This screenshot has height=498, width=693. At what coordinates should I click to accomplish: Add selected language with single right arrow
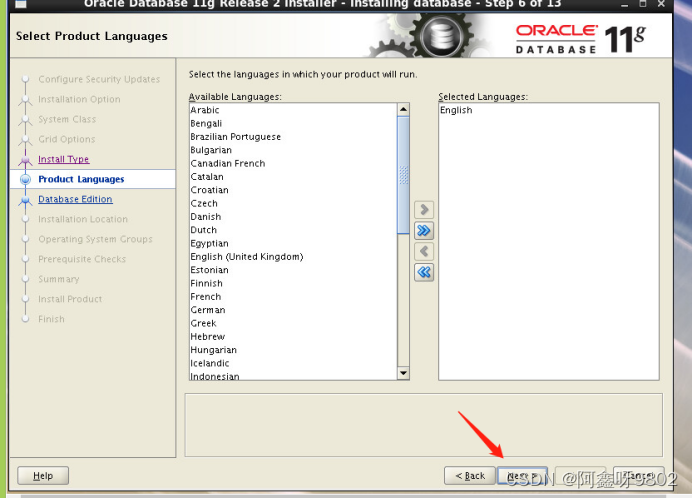pos(424,209)
